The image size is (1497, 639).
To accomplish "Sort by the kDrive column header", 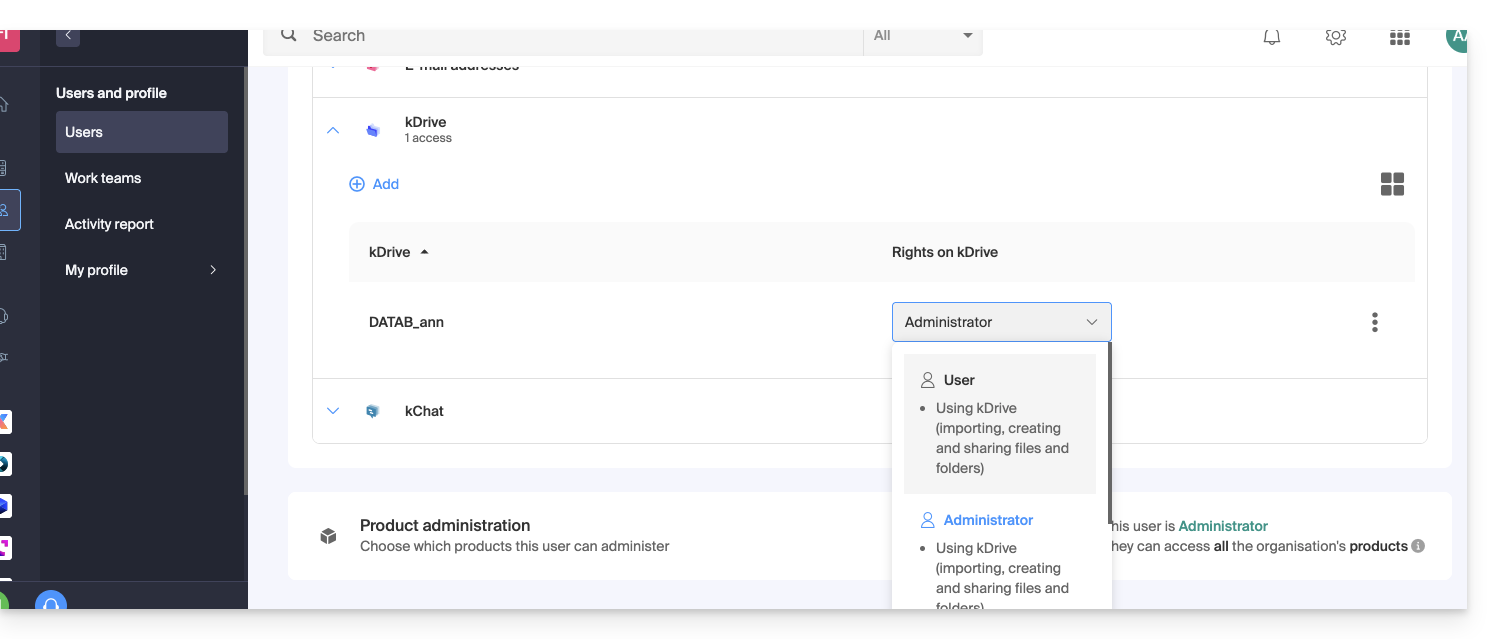I will tap(390, 252).
